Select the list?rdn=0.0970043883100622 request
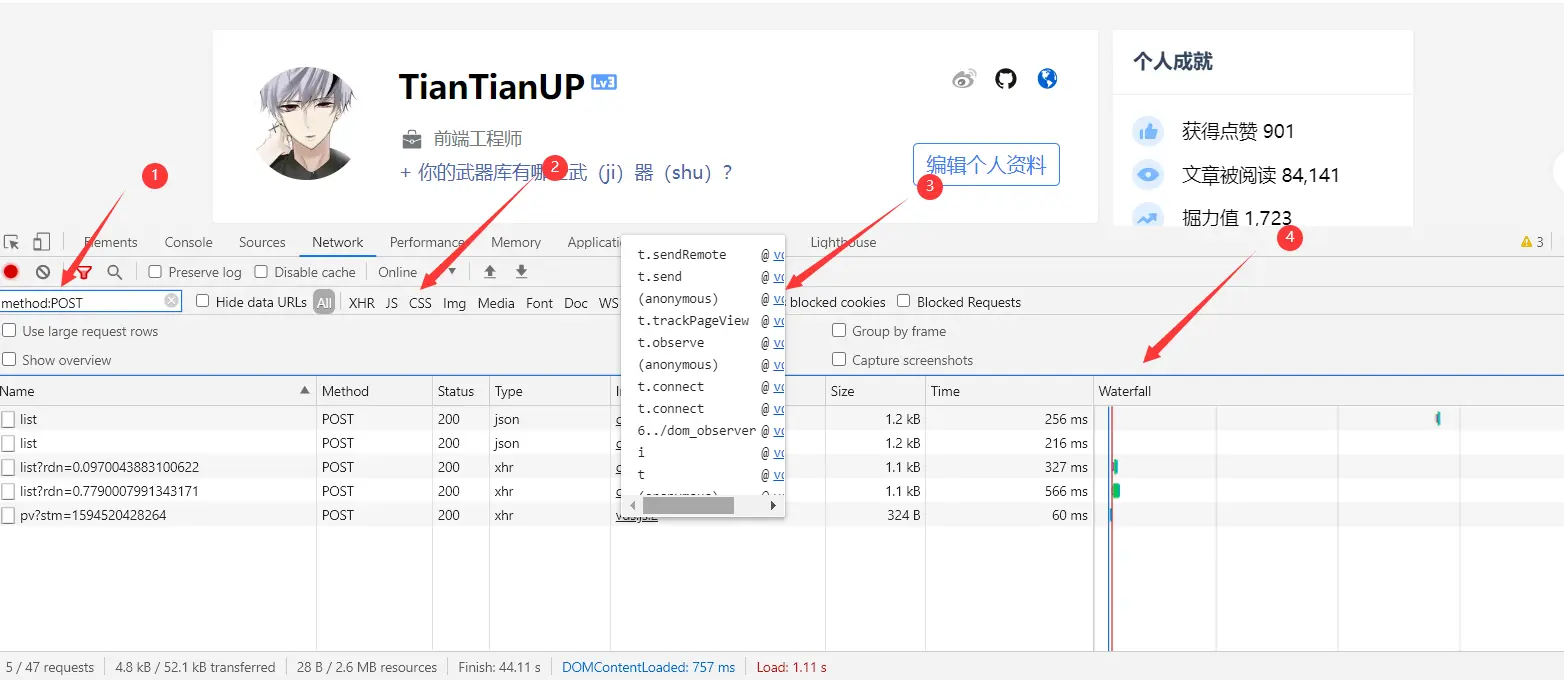The image size is (1564, 680). click(109, 467)
